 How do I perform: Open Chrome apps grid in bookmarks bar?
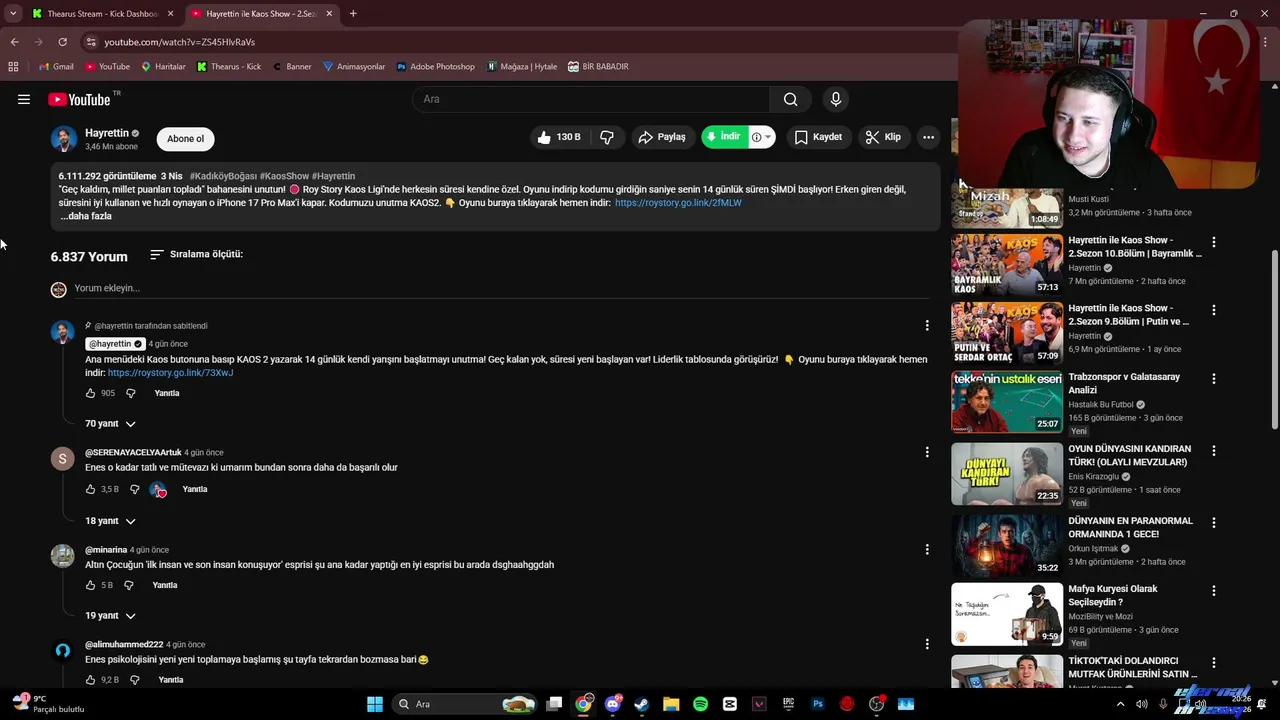13,67
